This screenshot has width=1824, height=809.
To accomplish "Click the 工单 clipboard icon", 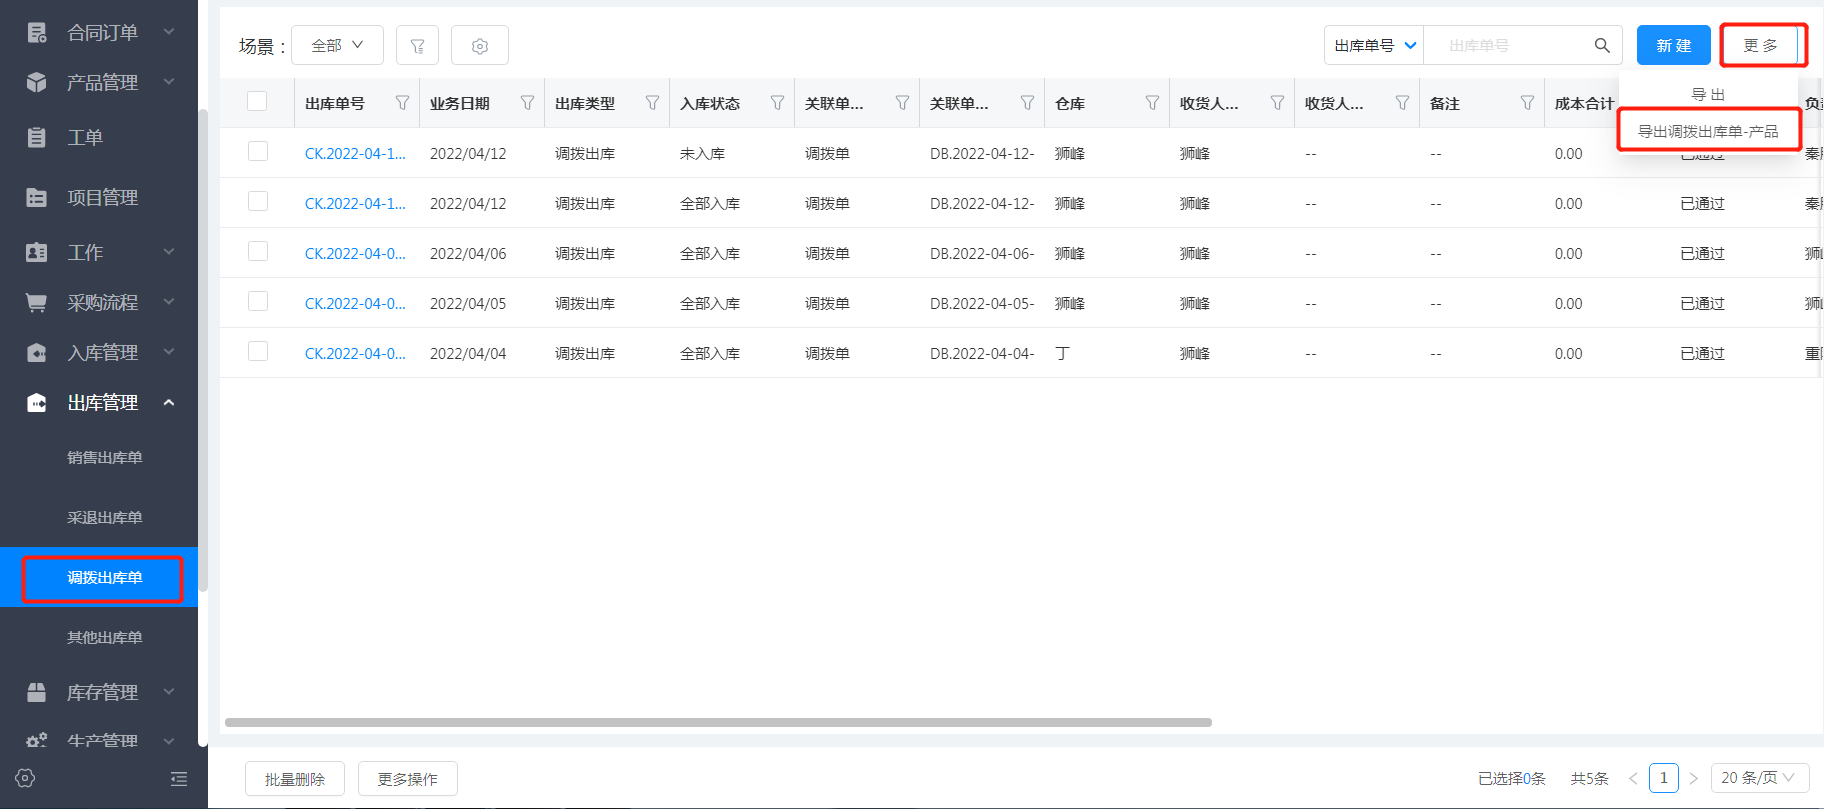I will tap(37, 137).
